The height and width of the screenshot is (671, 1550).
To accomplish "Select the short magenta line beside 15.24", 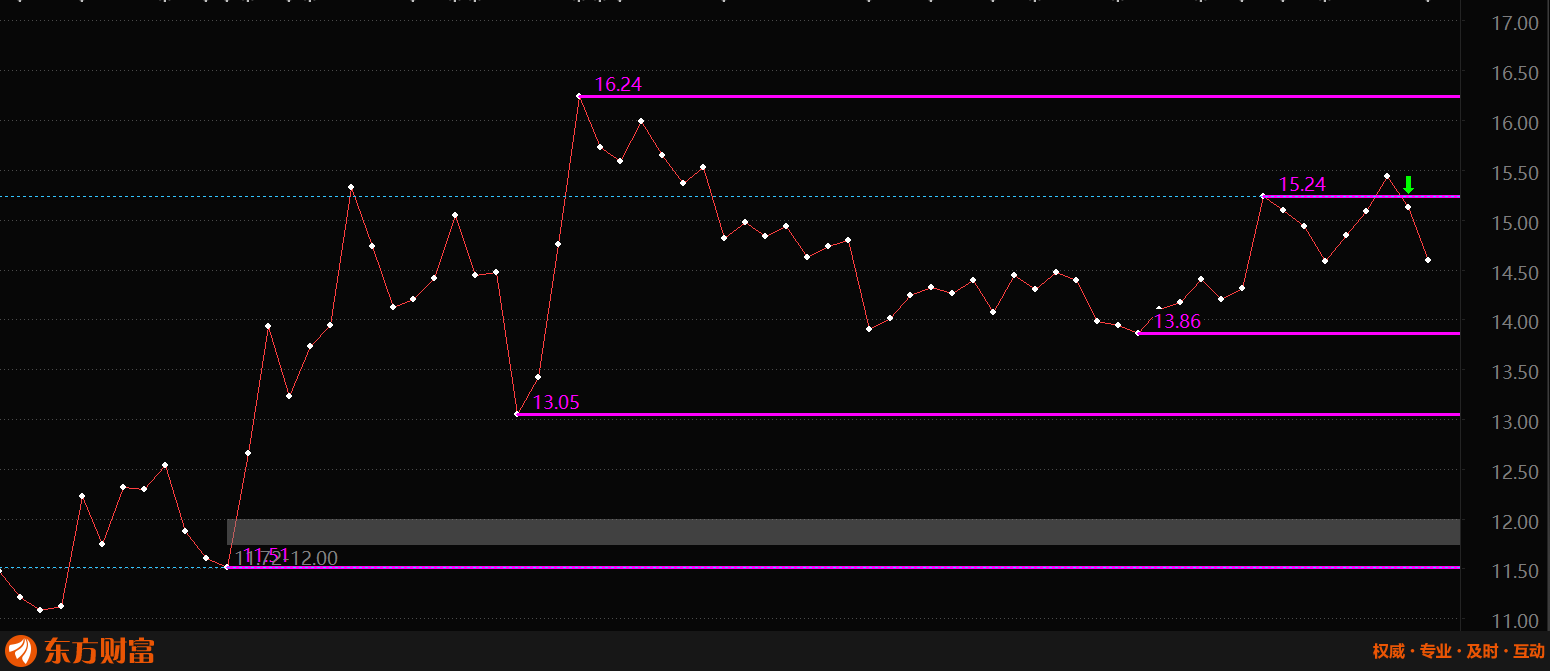I will tap(1361, 196).
